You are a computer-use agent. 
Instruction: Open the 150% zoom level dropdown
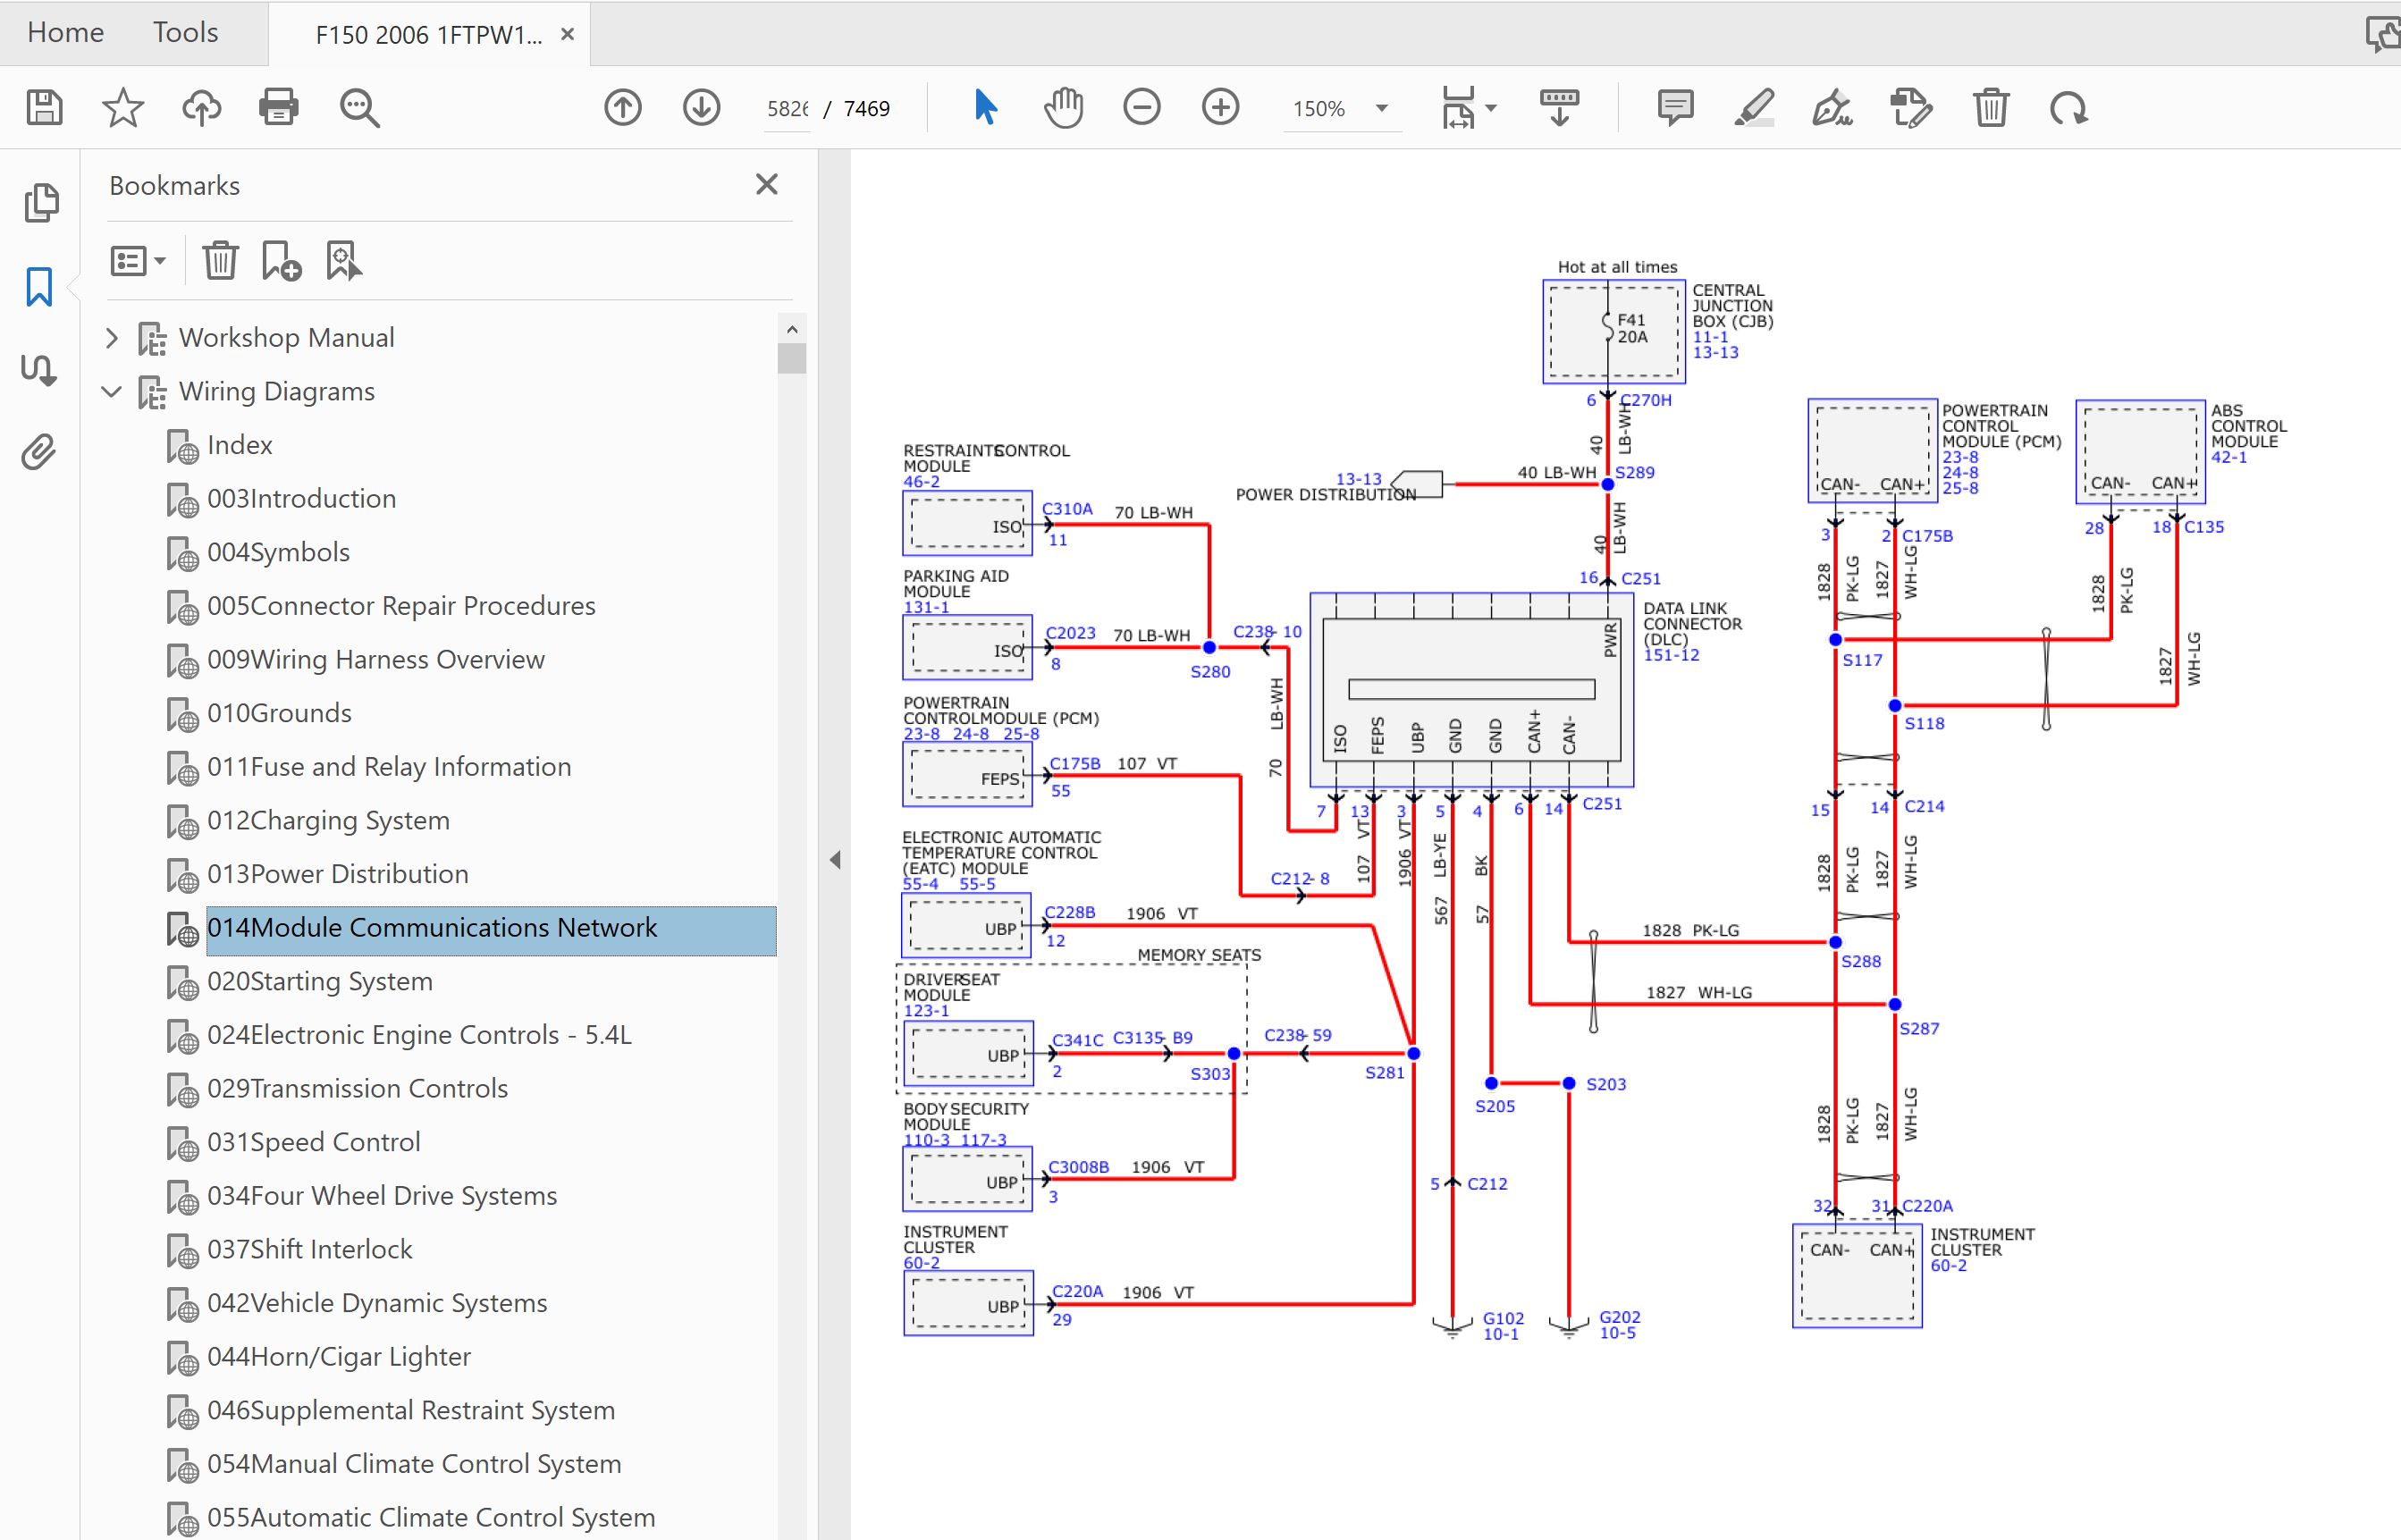point(1382,108)
